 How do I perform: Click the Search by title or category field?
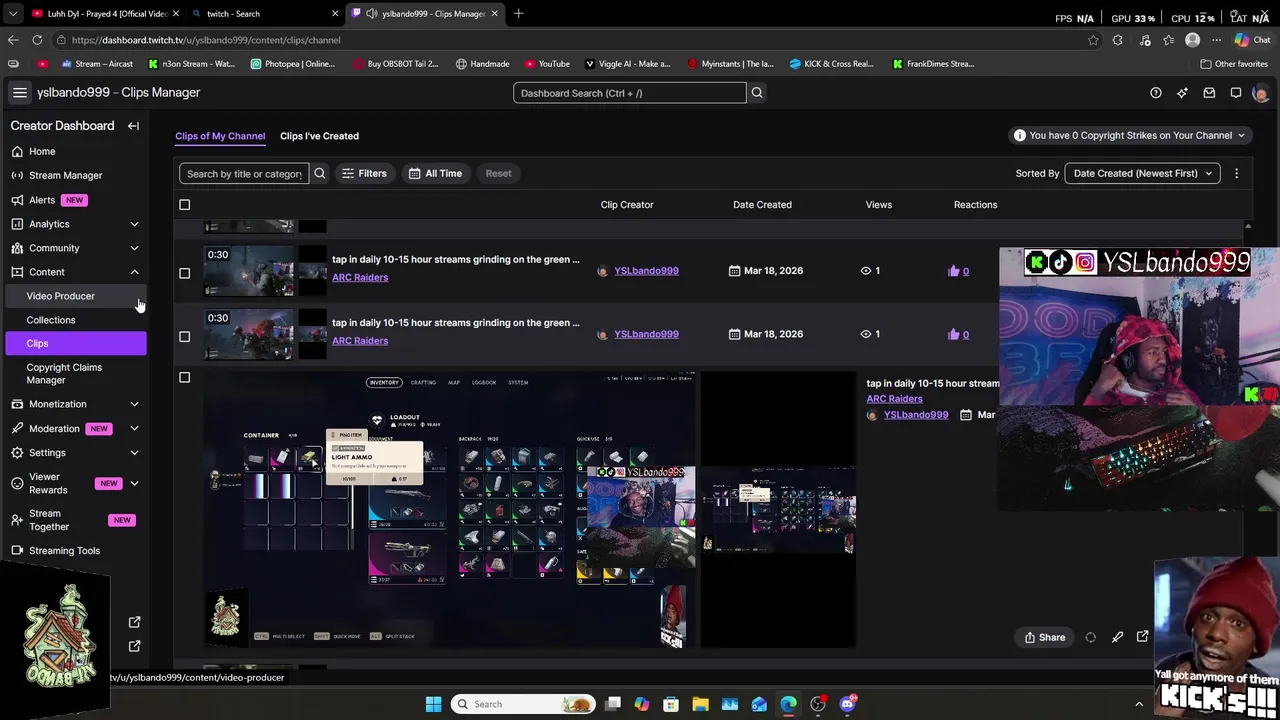coord(244,173)
